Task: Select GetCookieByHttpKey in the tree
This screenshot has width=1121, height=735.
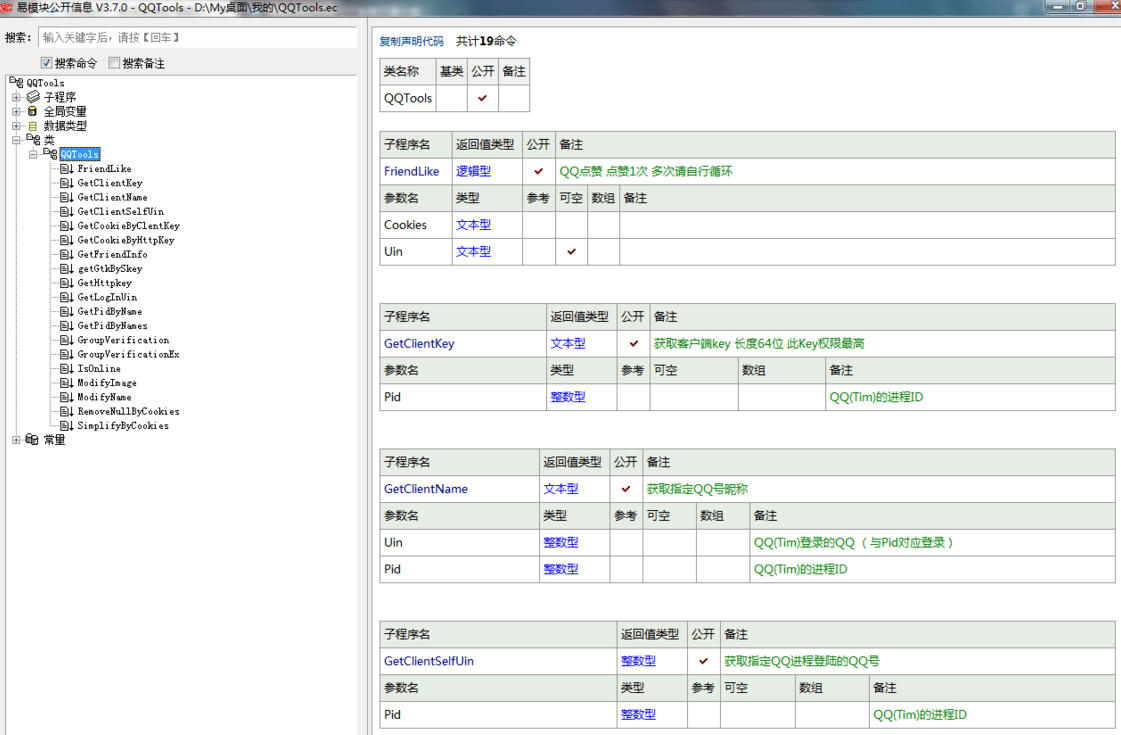Action: pyautogui.click(x=126, y=240)
